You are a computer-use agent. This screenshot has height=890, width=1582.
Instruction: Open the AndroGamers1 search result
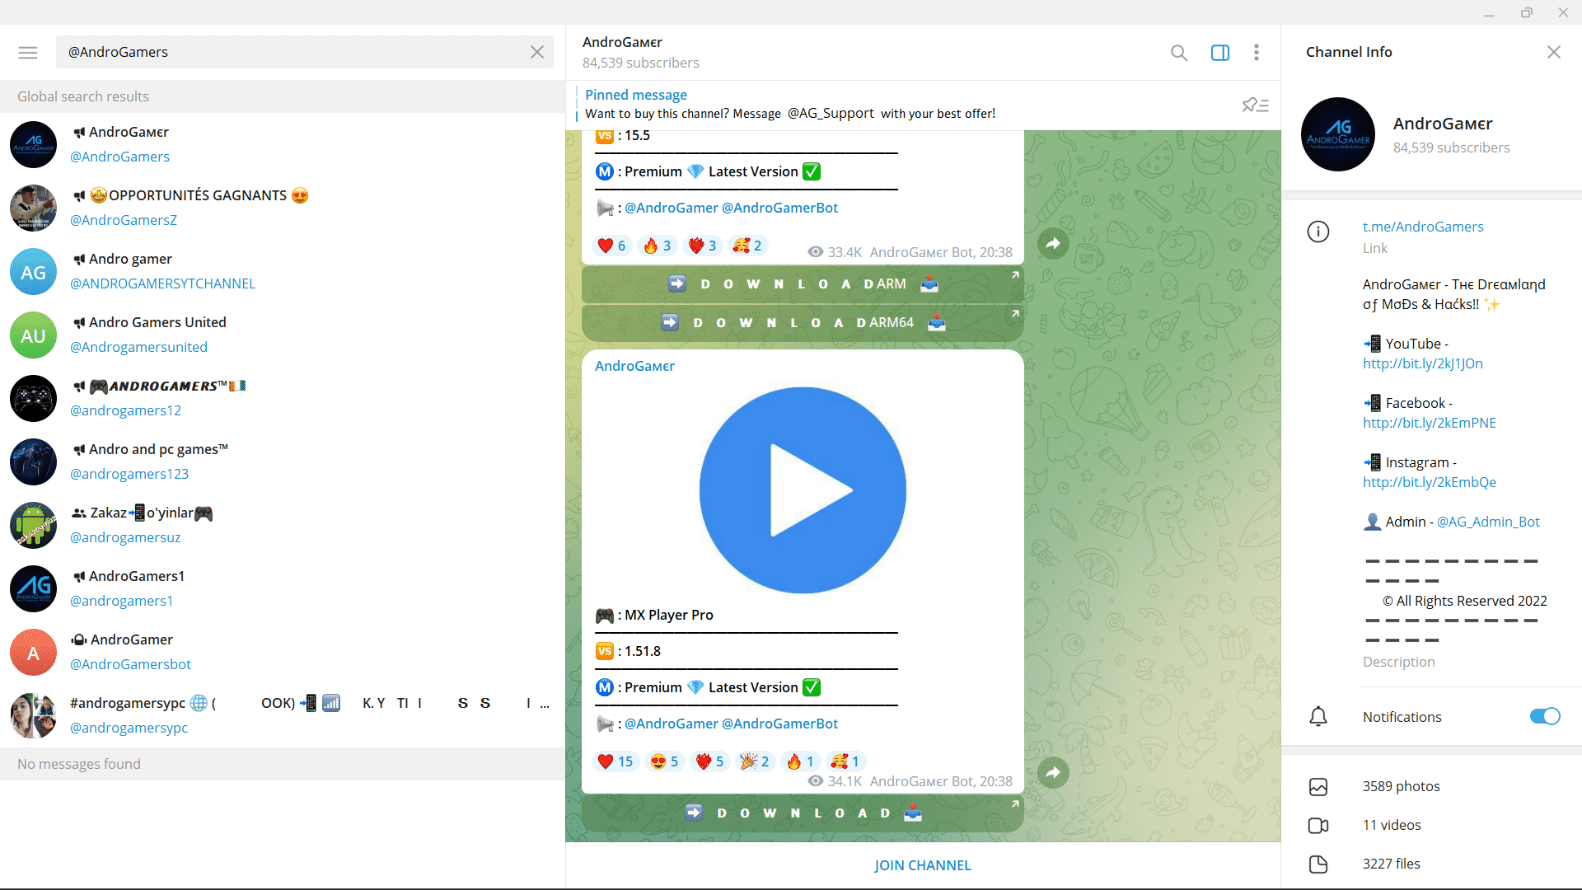click(283, 588)
